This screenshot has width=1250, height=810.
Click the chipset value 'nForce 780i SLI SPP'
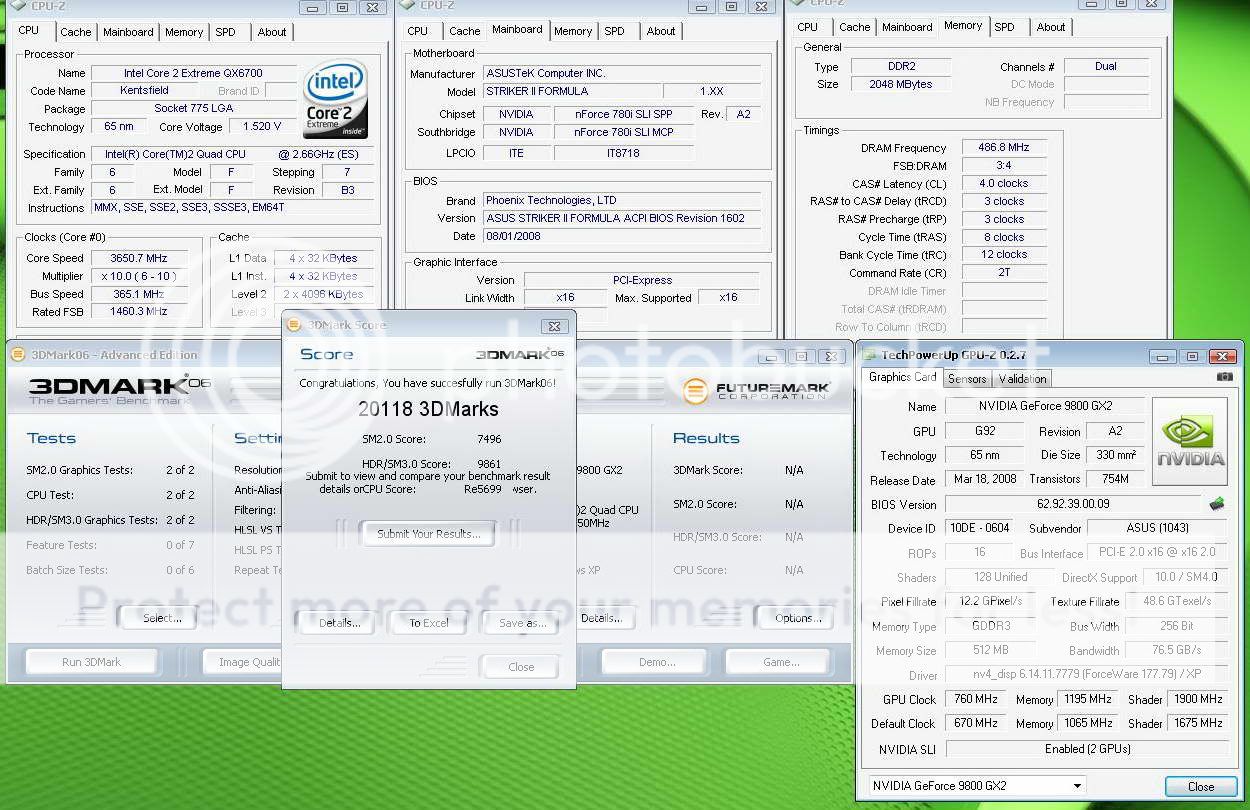coord(623,114)
